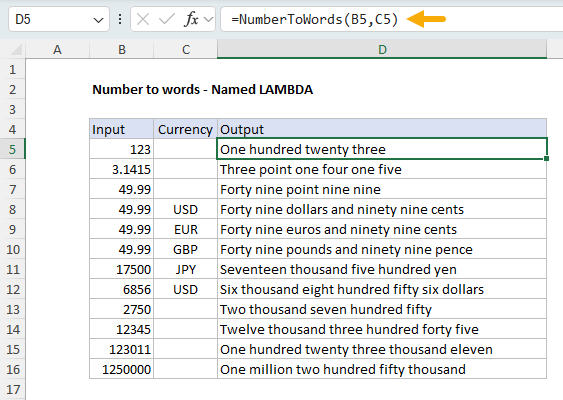563x400 pixels.
Task: Click the 'Output' header cell
Action: click(382, 129)
